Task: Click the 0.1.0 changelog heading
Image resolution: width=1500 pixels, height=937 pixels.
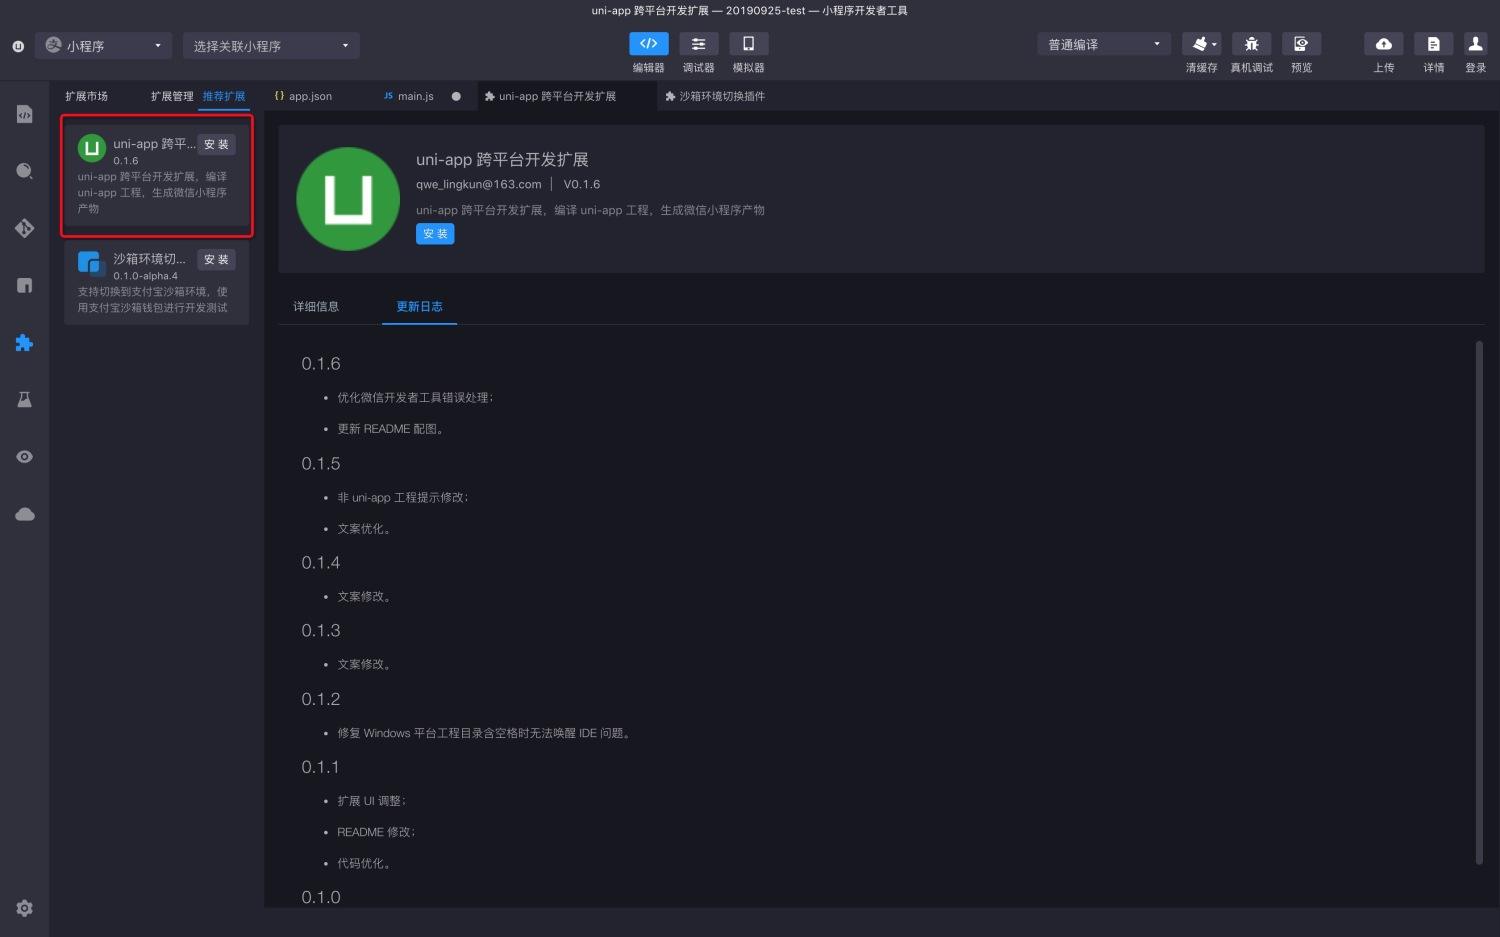Action: tap(321, 897)
